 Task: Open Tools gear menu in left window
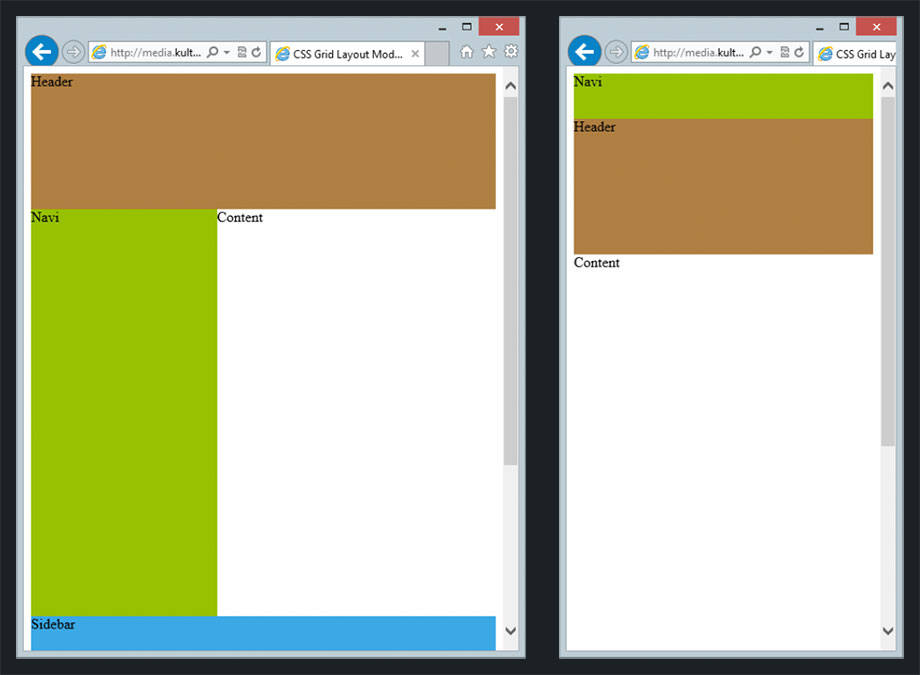(511, 52)
